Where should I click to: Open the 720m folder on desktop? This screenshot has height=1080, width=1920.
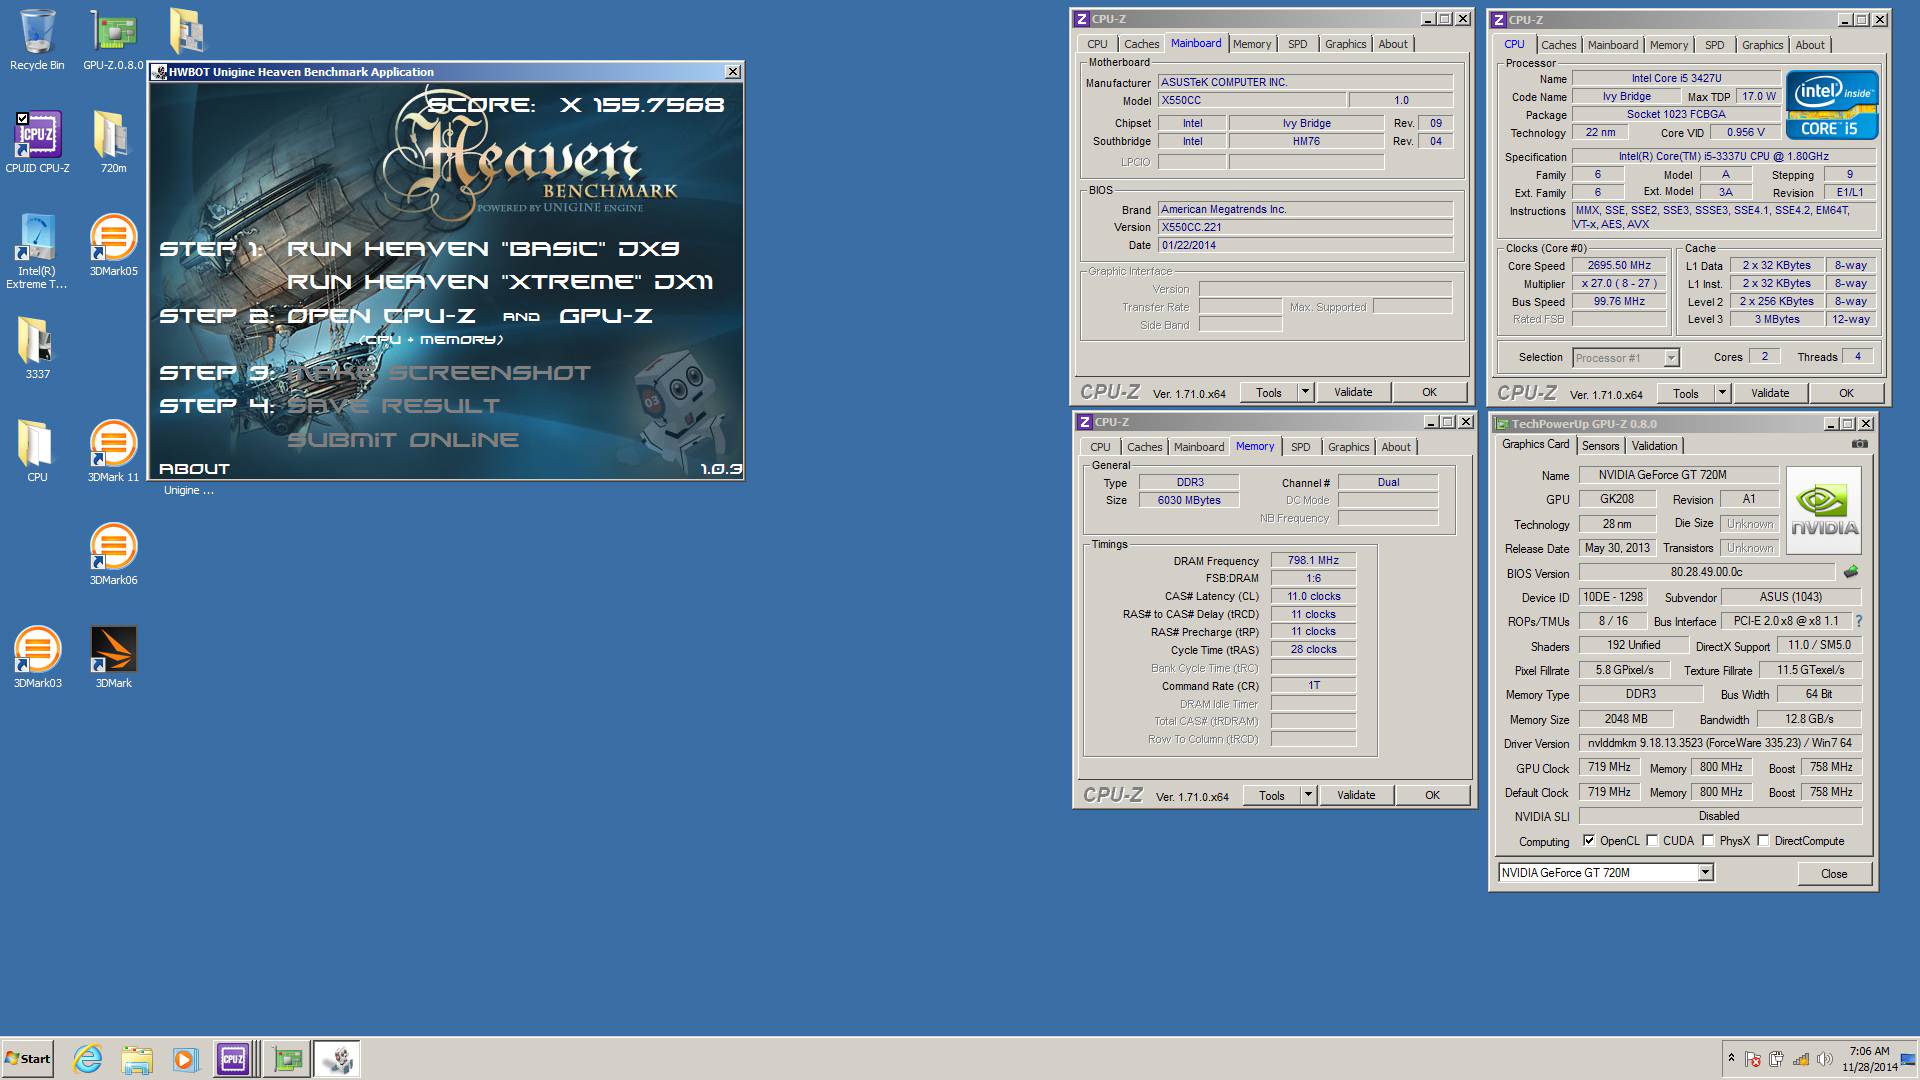click(x=113, y=142)
